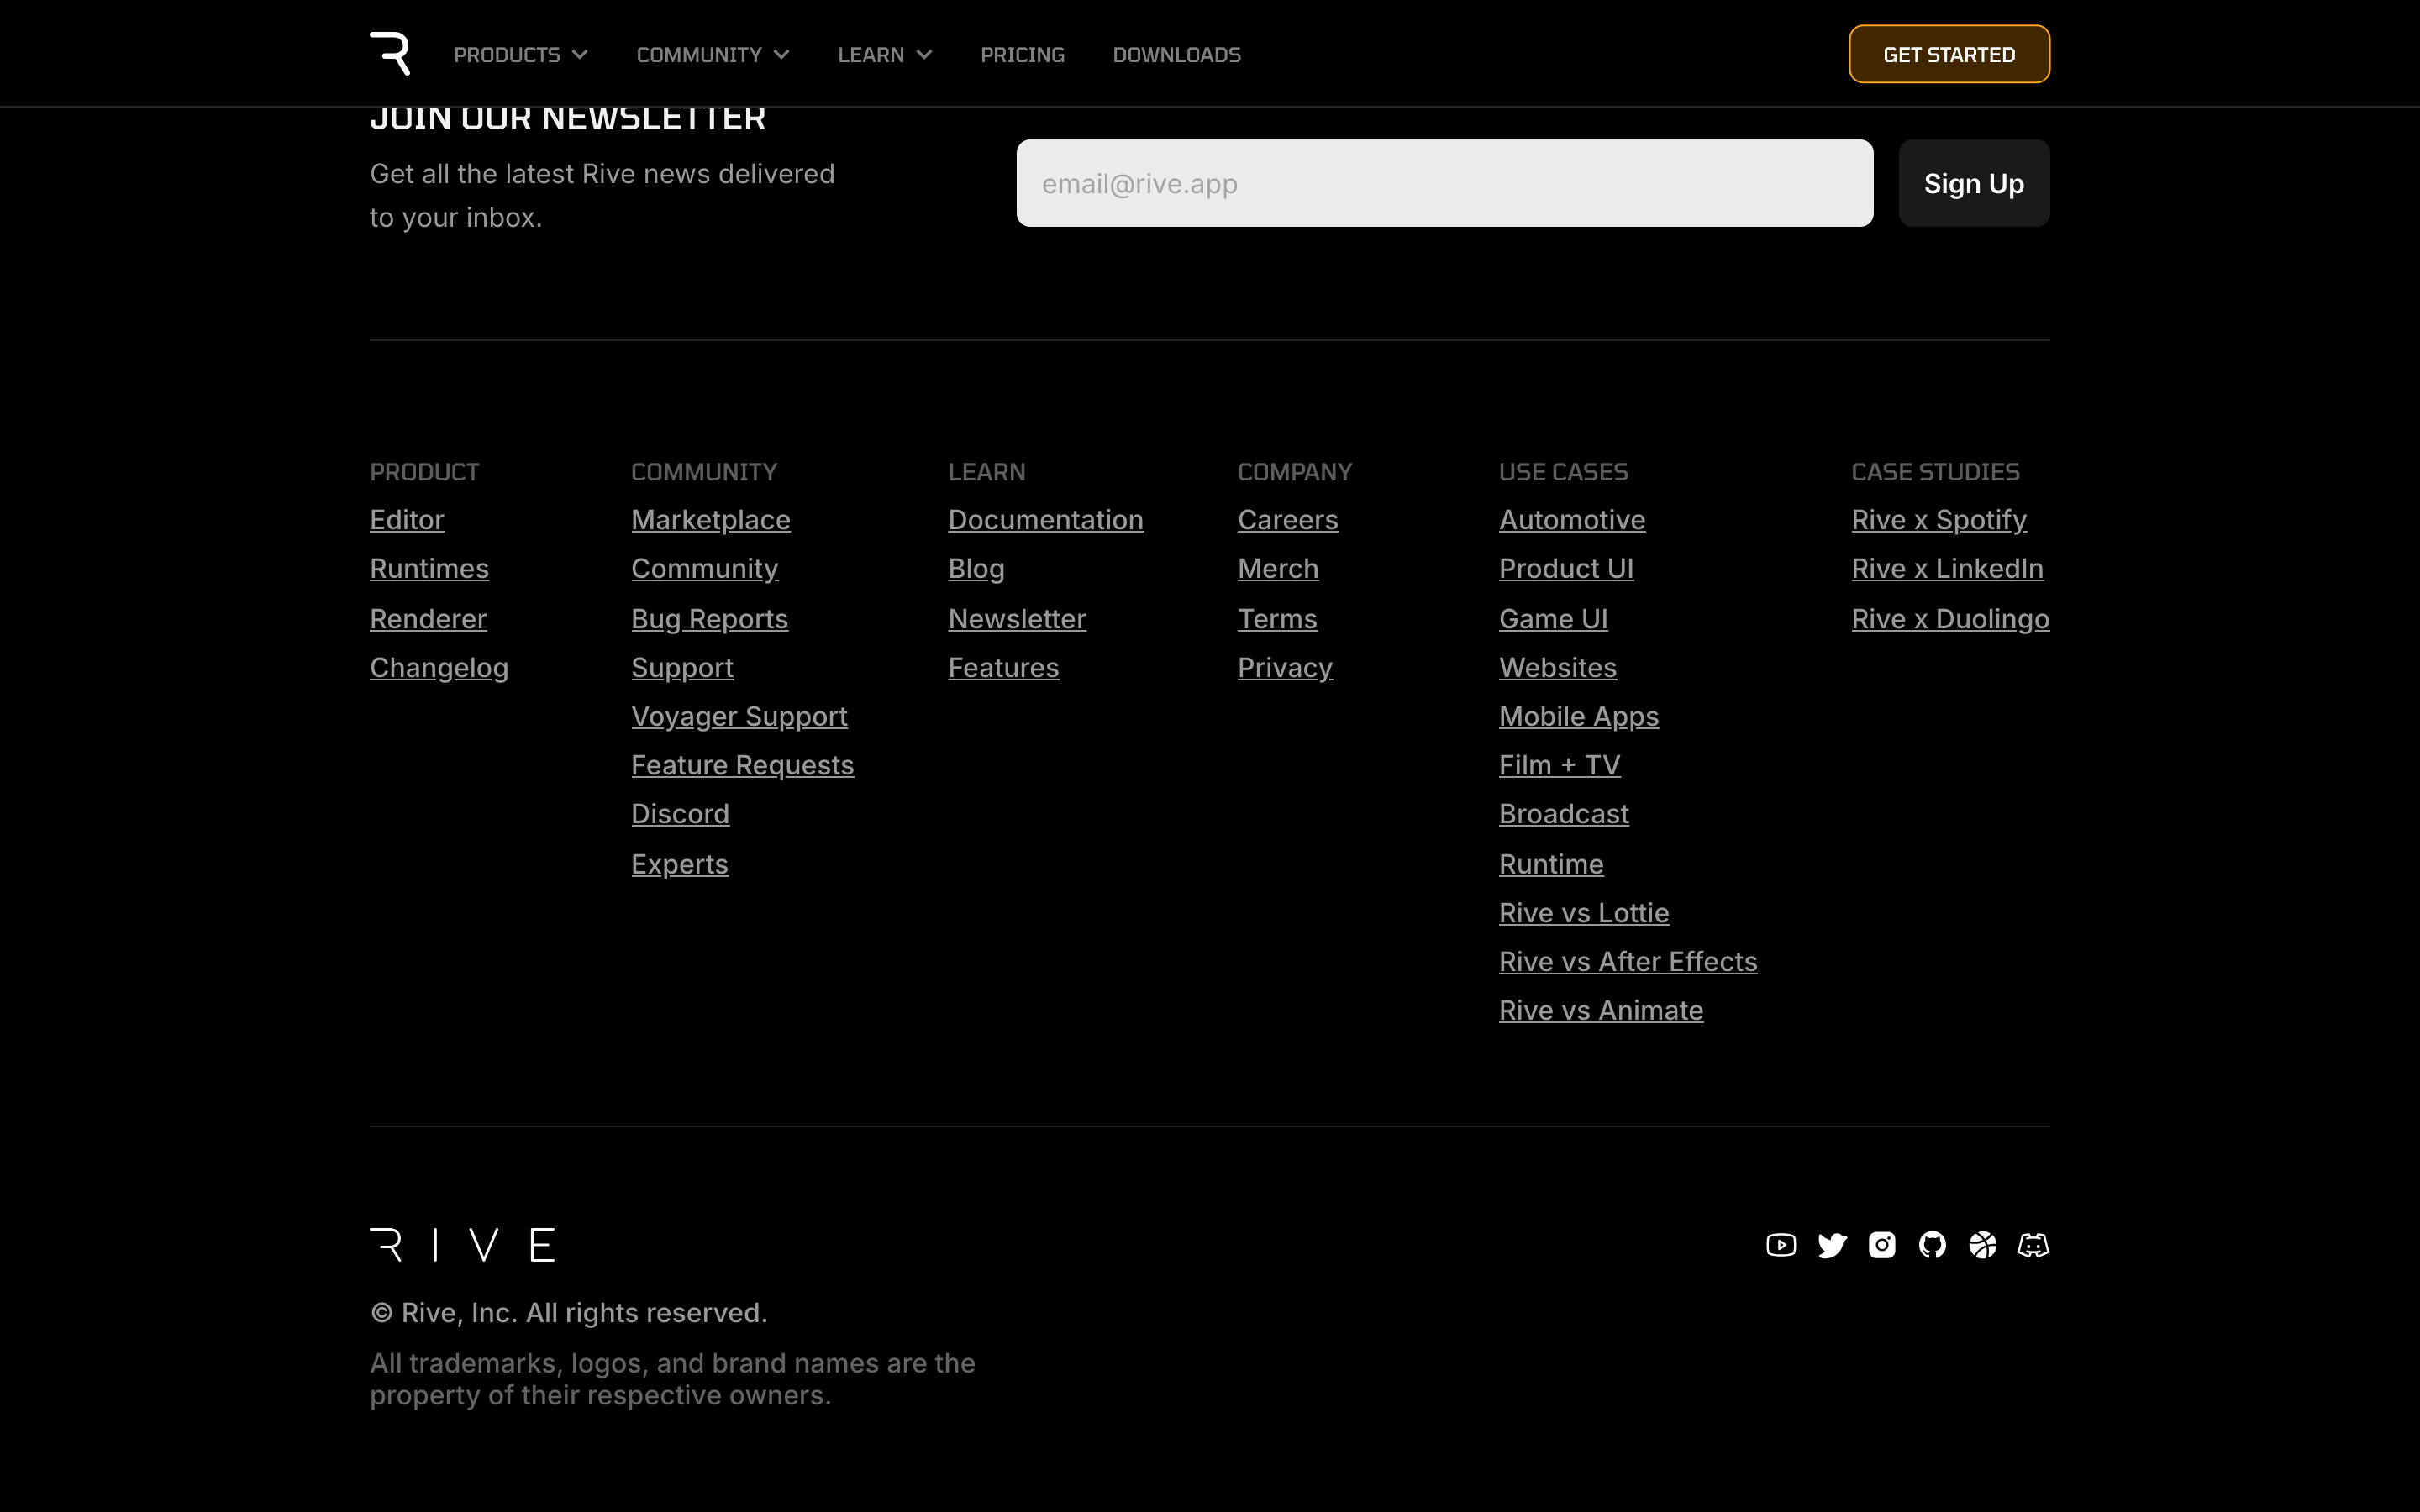Open the Dribbble social icon
Screen dimensions: 2420x1512
(1983, 1245)
